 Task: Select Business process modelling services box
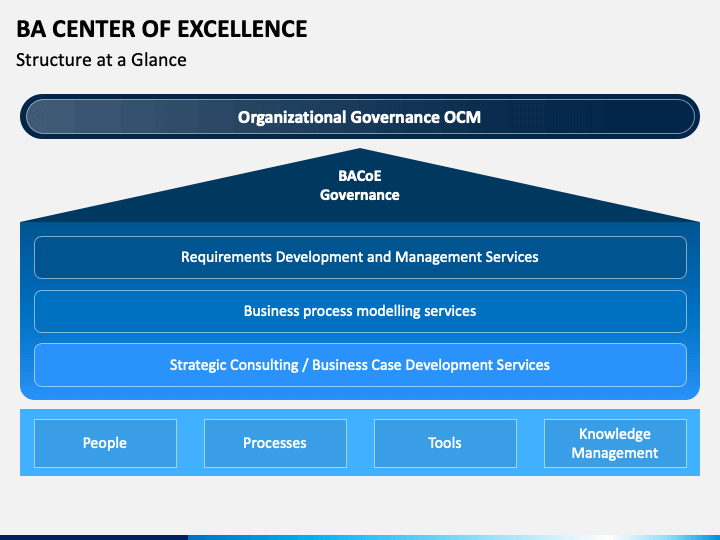[360, 311]
